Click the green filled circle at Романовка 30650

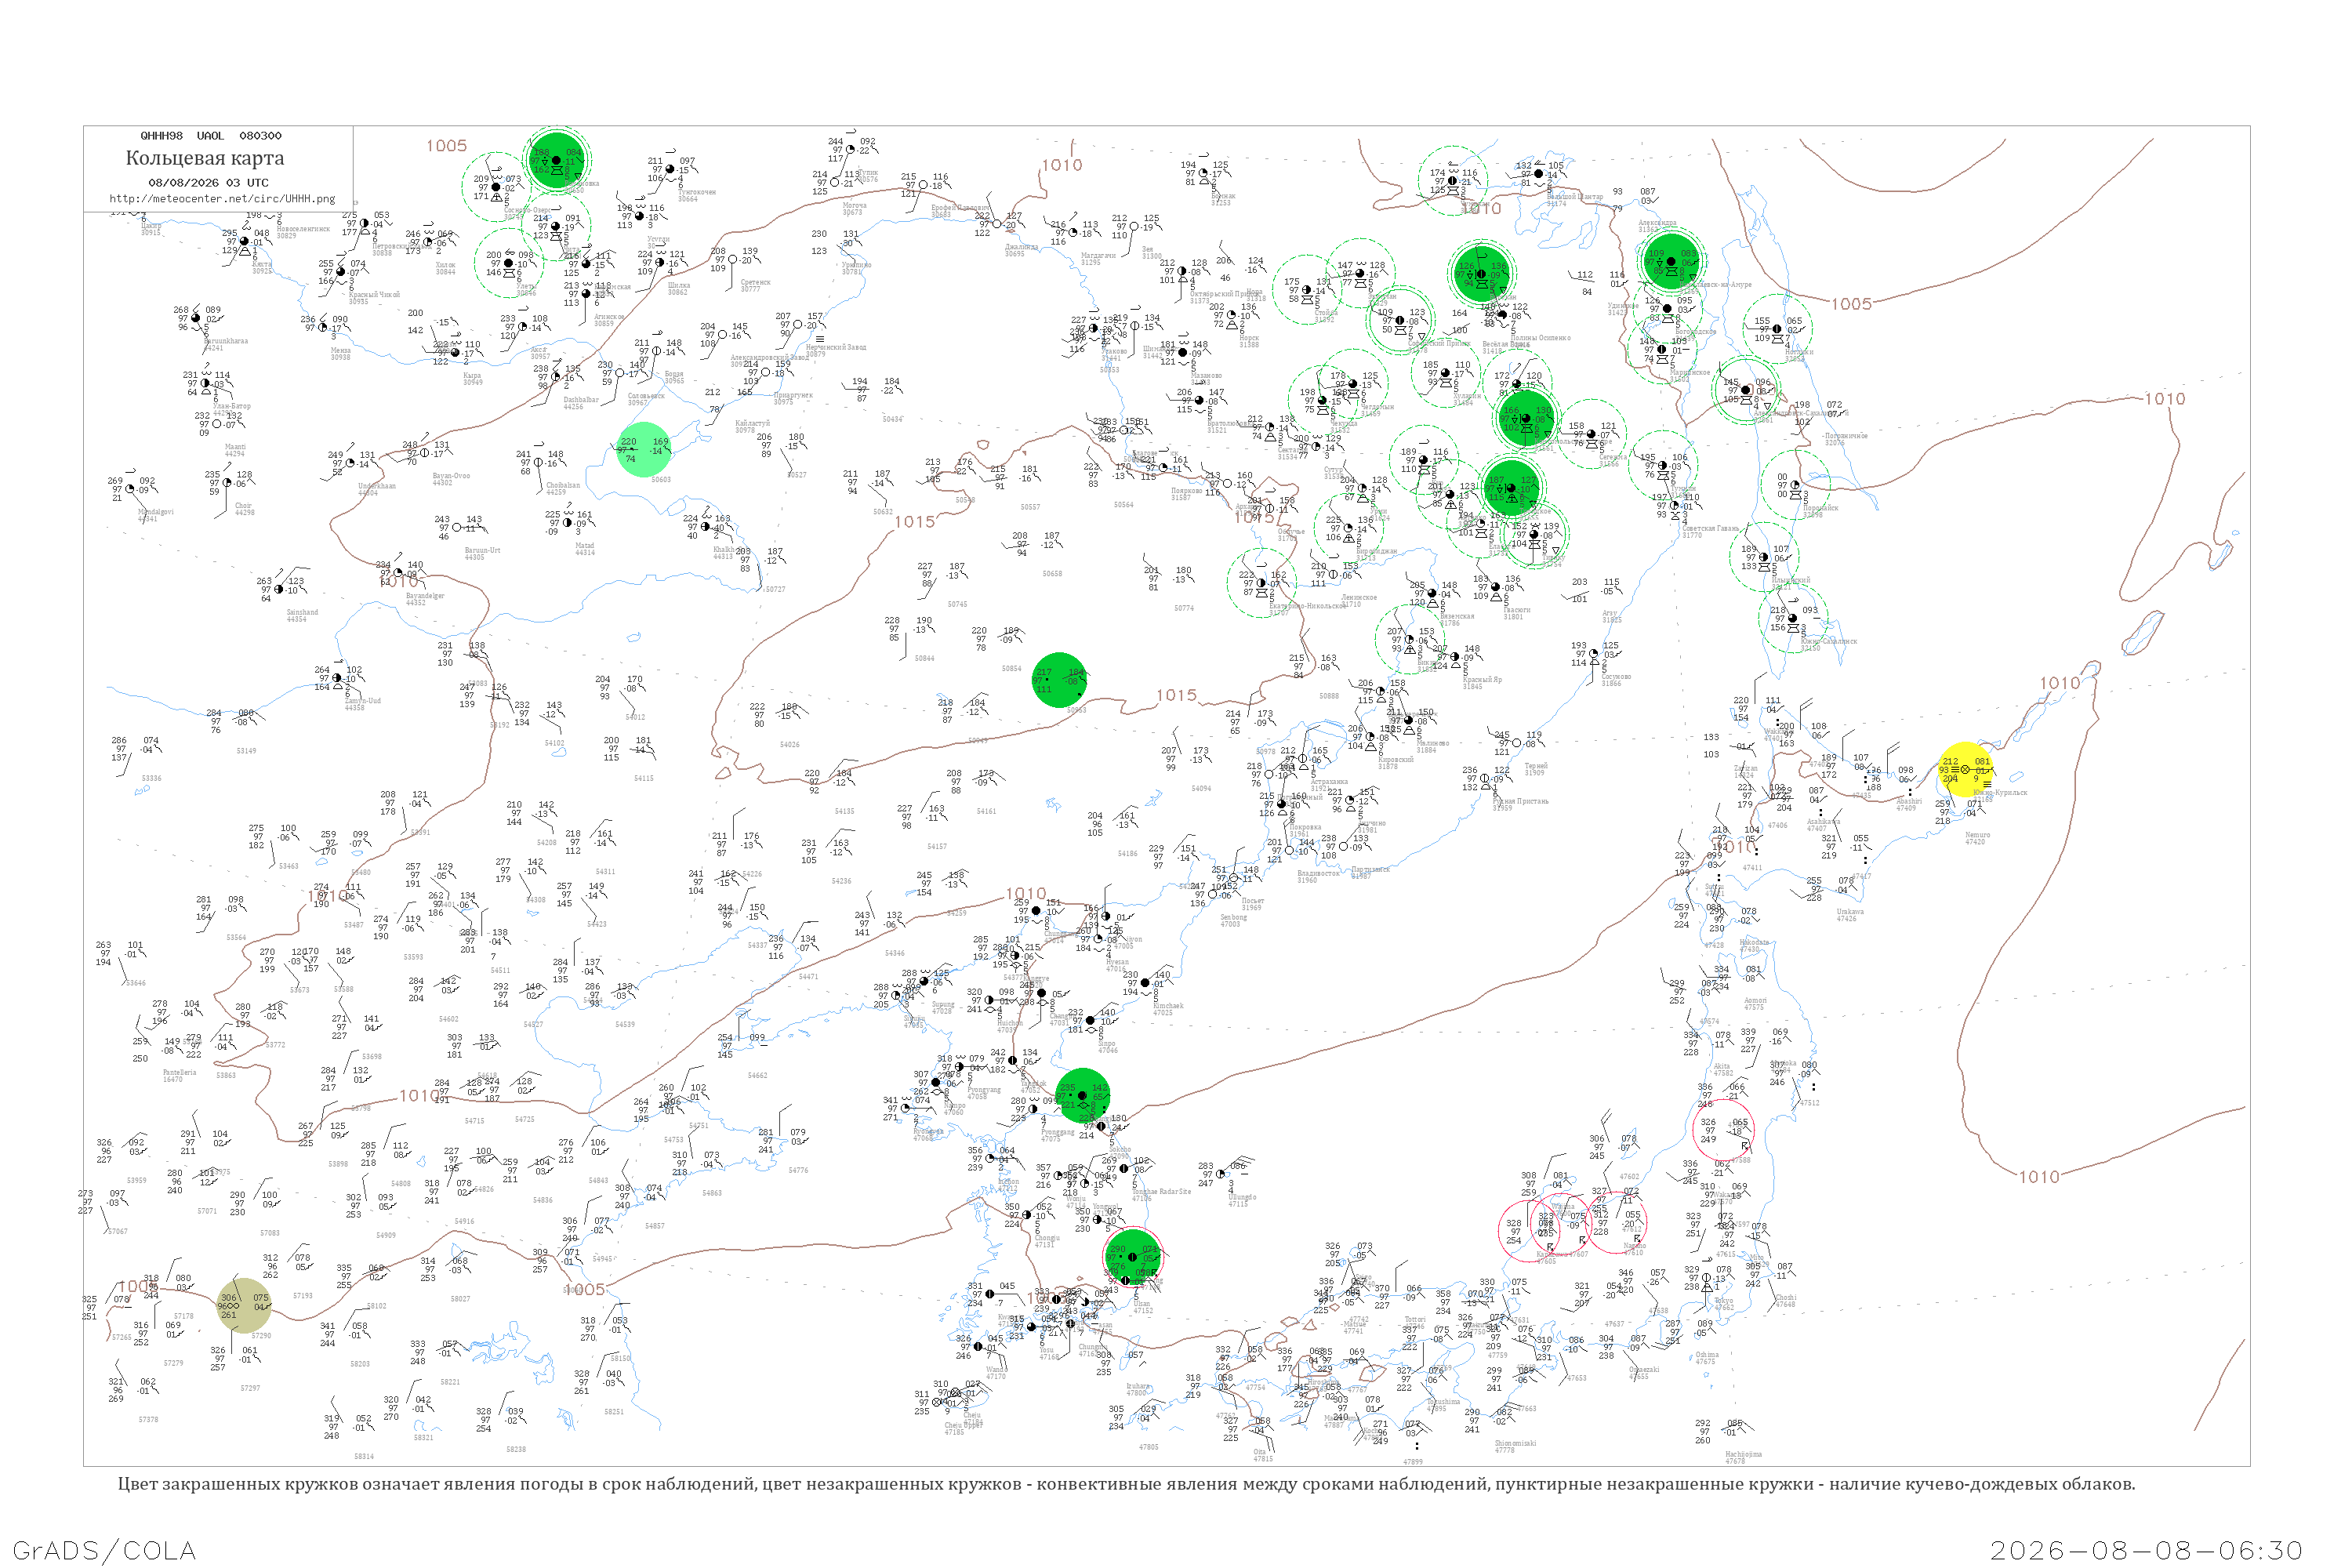[x=556, y=160]
